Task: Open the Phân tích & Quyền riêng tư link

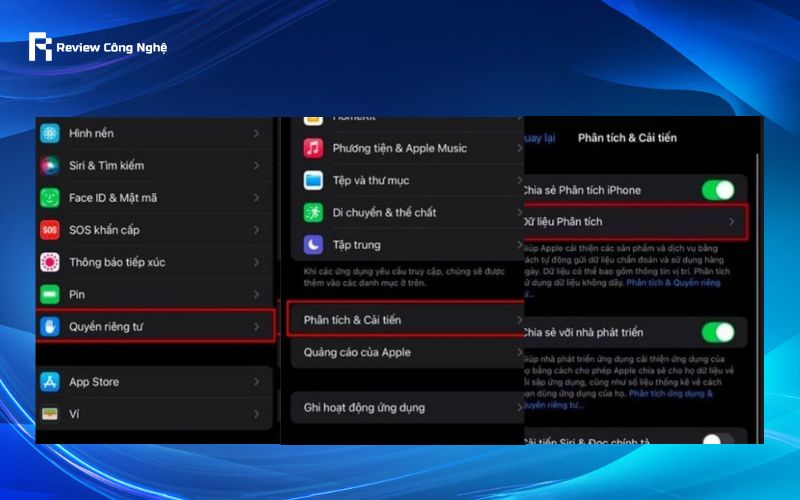Action: coord(673,282)
